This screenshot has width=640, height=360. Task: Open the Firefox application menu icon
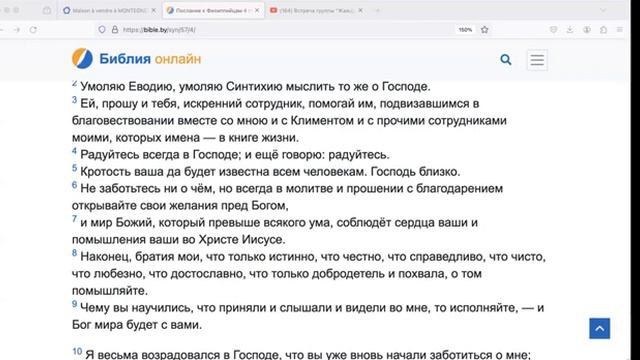coord(620,29)
